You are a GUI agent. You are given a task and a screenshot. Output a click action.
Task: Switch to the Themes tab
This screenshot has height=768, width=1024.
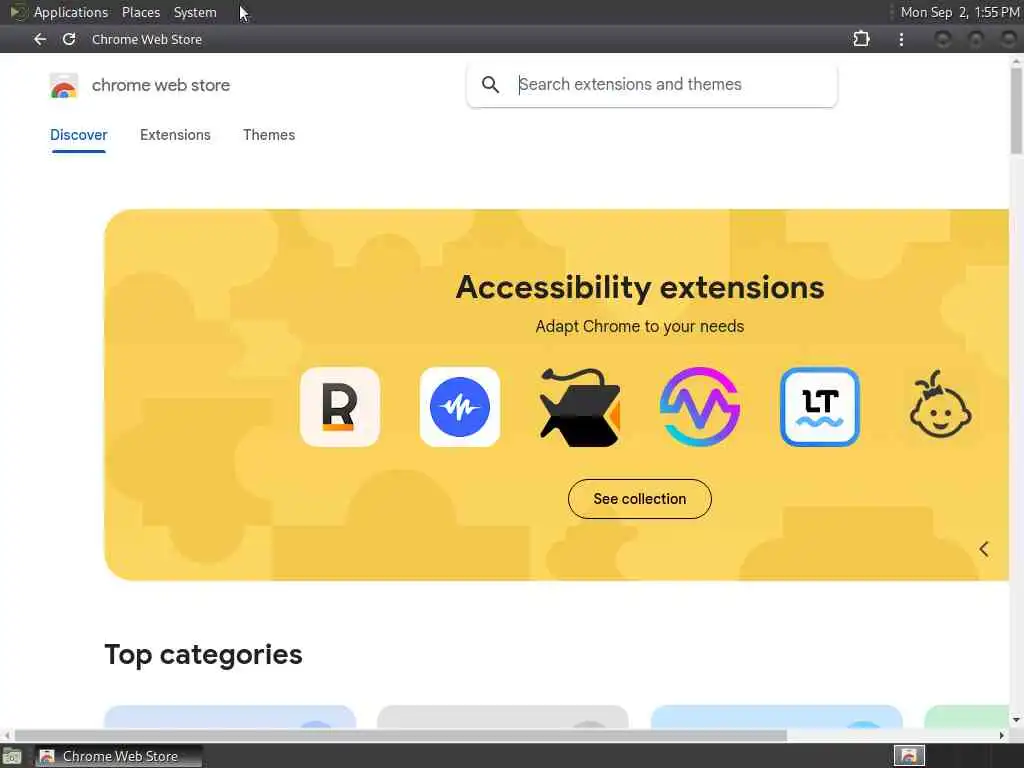tap(269, 135)
